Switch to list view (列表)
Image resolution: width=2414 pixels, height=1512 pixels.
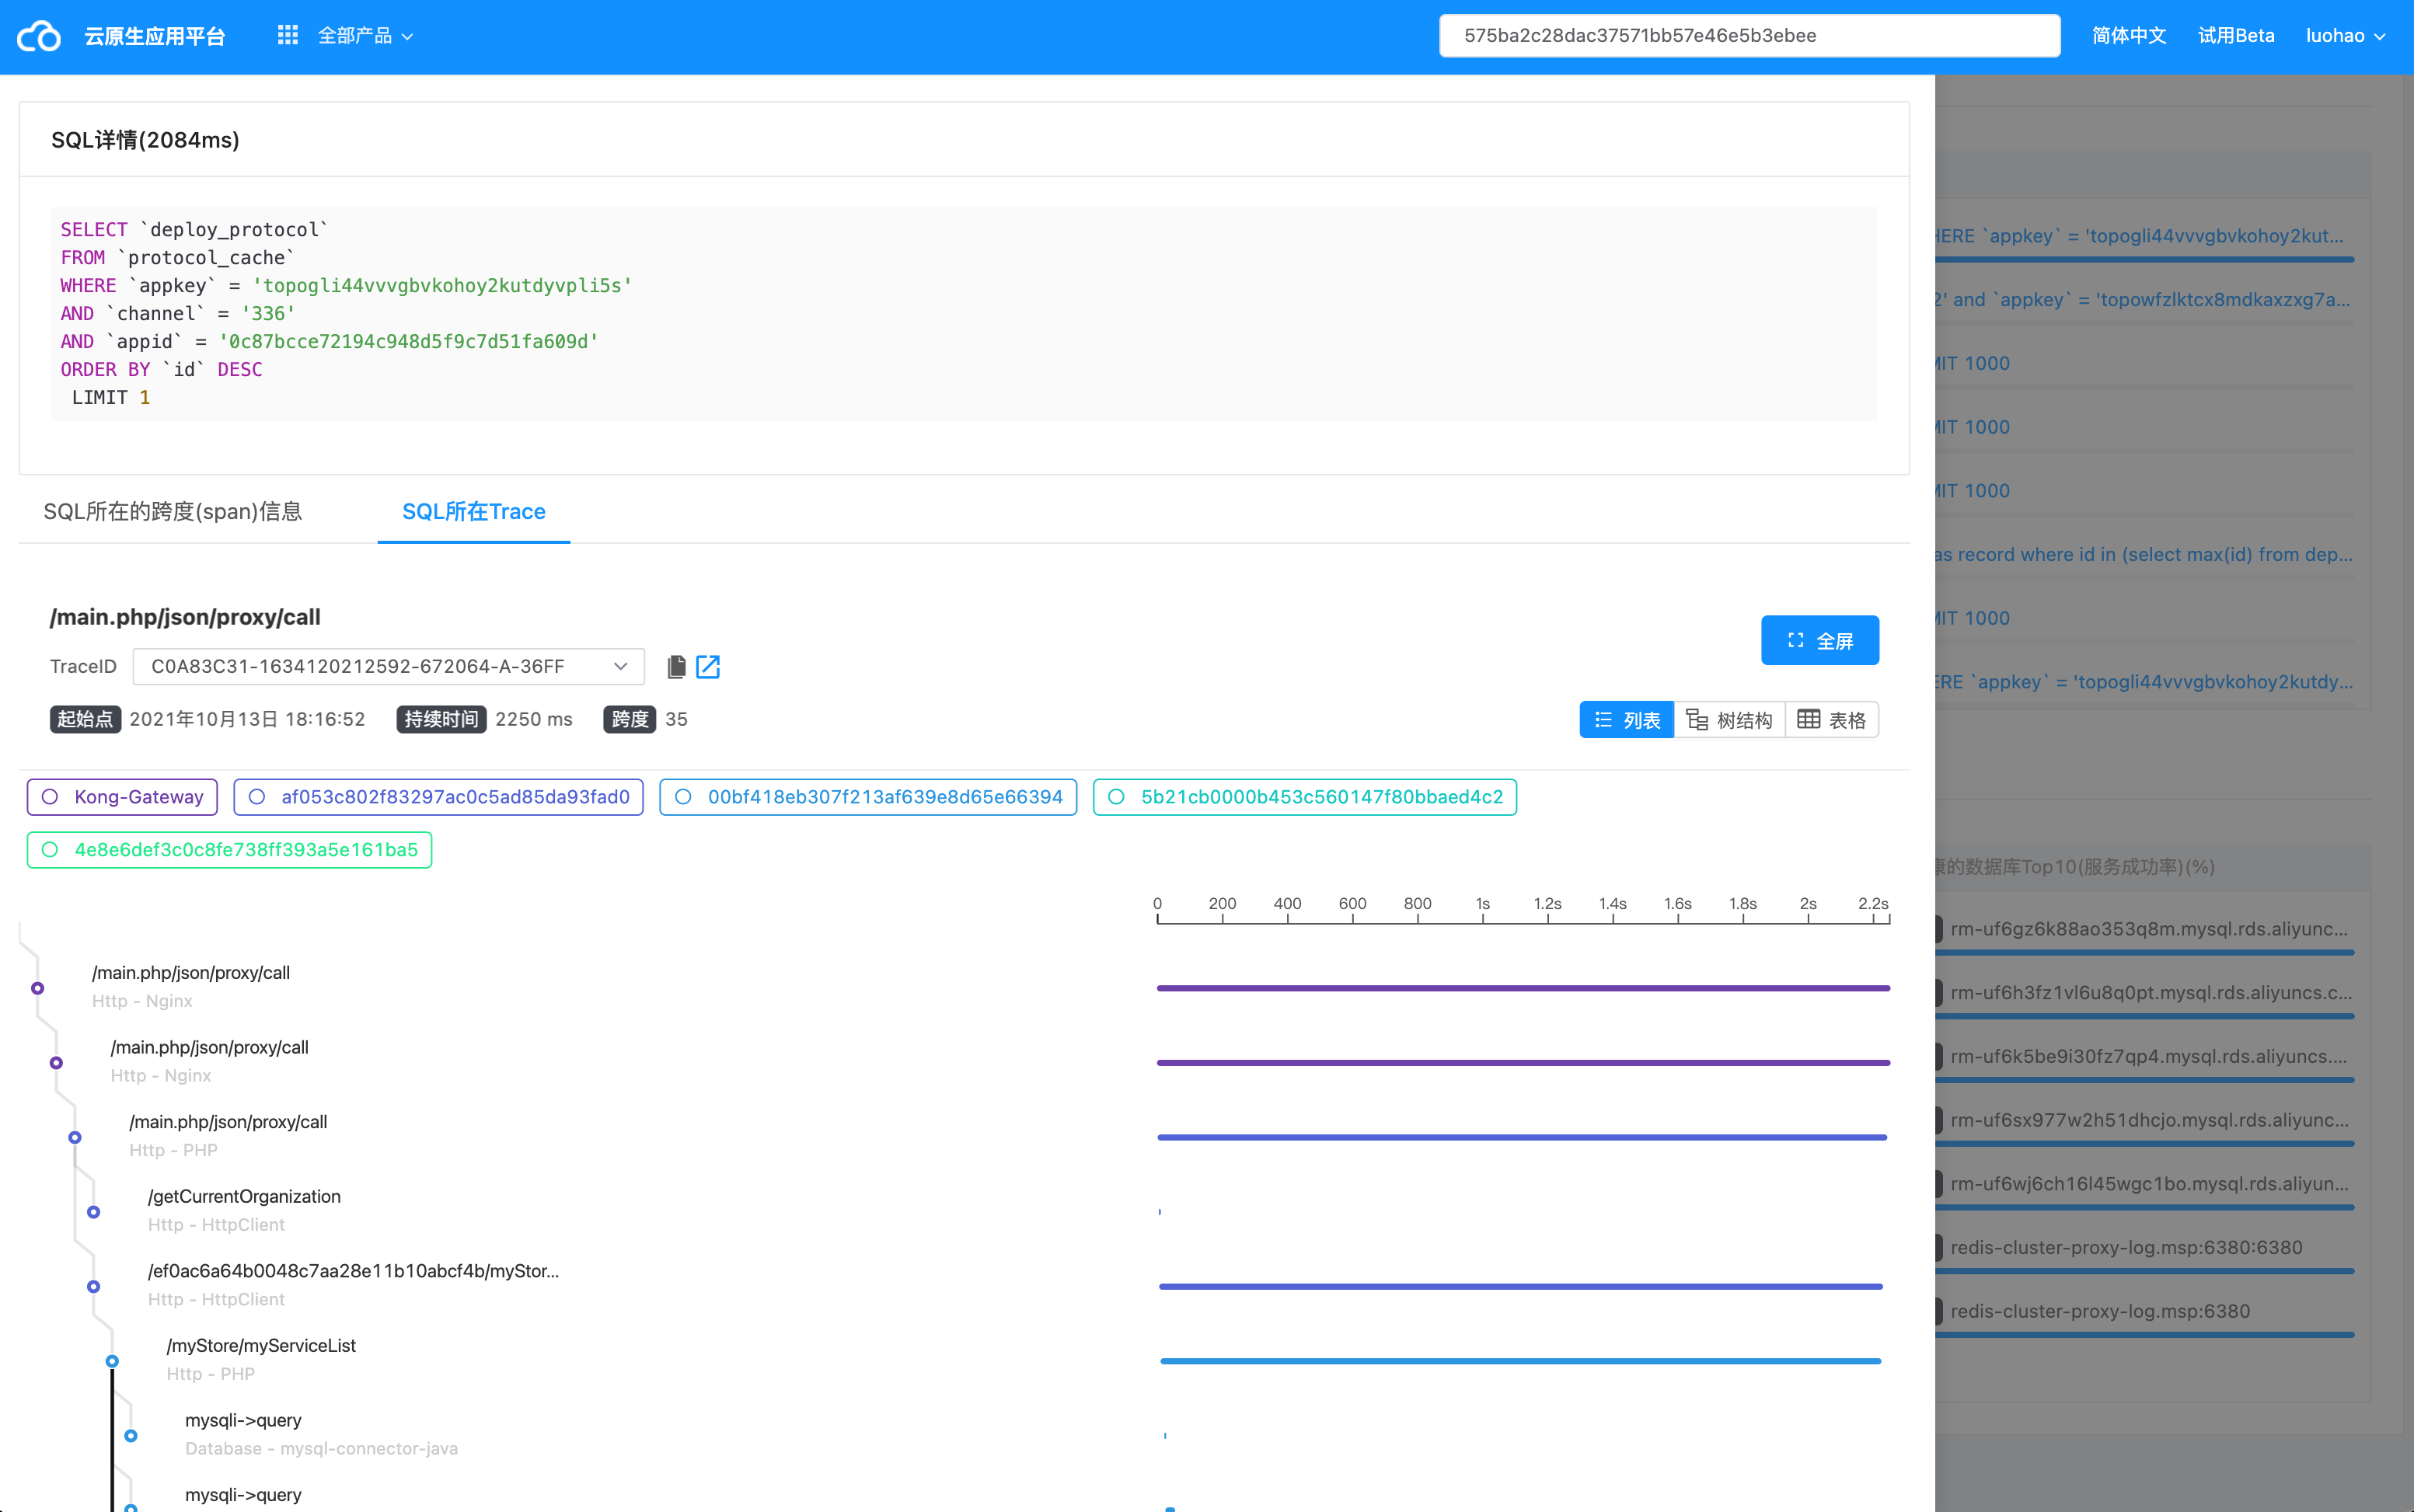point(1626,720)
